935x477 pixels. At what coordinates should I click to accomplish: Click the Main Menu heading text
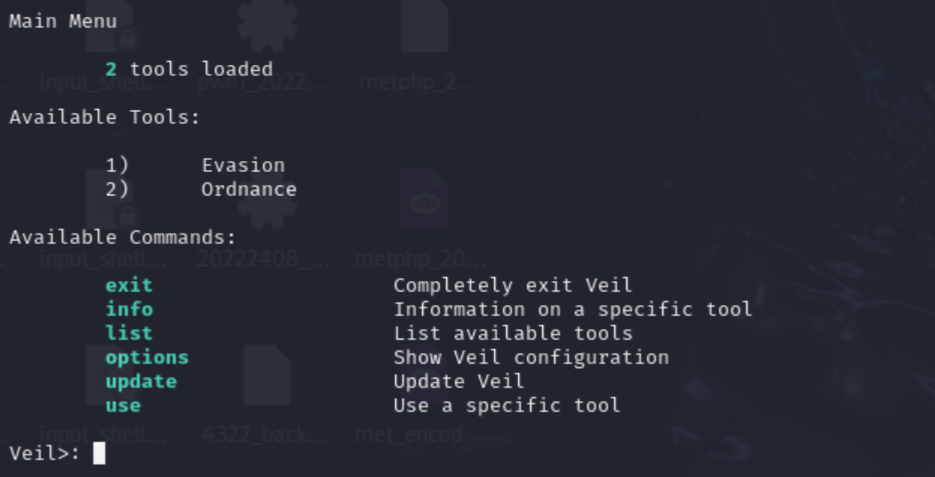pos(62,21)
